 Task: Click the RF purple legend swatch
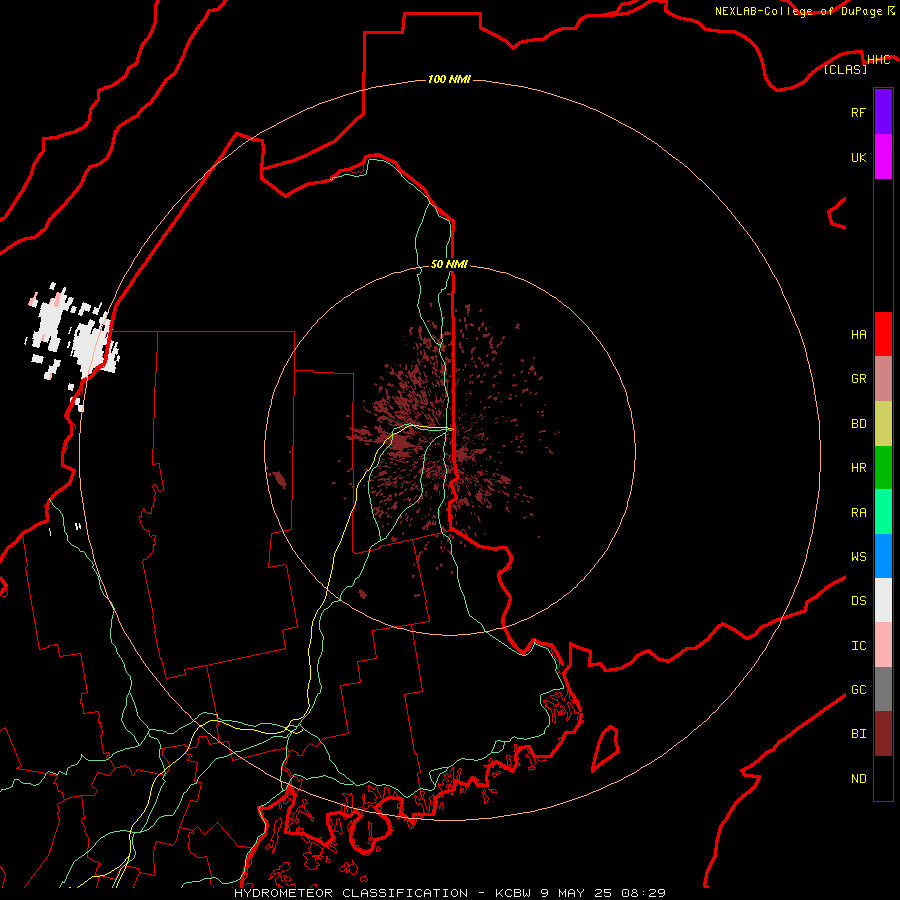coord(883,112)
